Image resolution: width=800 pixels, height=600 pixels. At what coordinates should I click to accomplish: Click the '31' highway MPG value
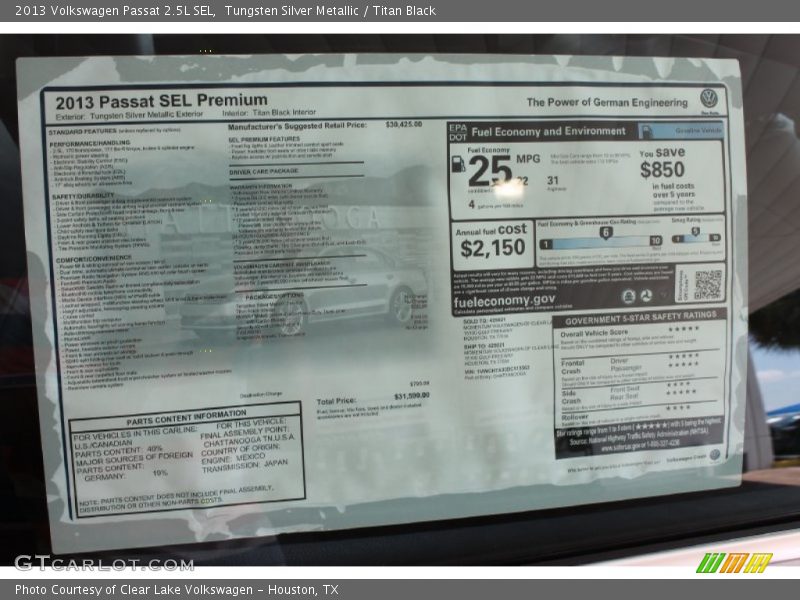(x=553, y=180)
